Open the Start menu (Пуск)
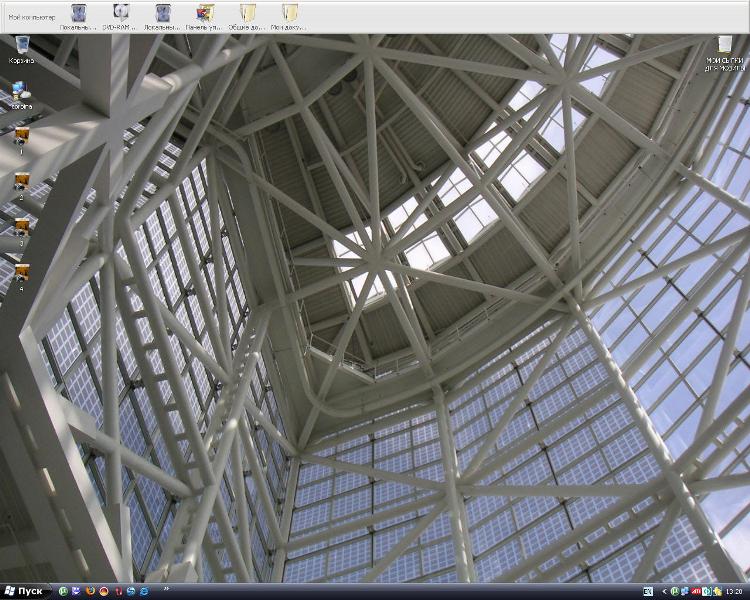This screenshot has width=750, height=600. [25, 591]
